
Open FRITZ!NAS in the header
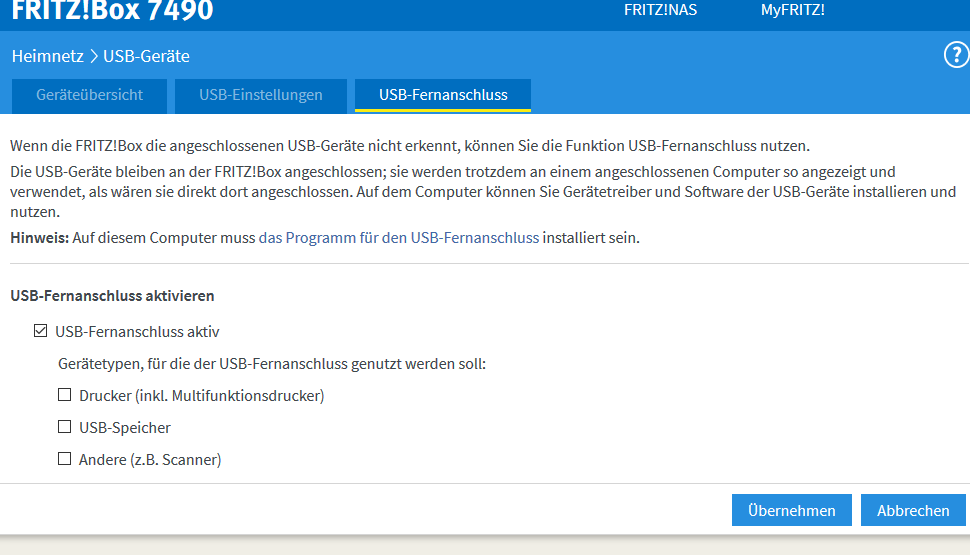click(660, 11)
